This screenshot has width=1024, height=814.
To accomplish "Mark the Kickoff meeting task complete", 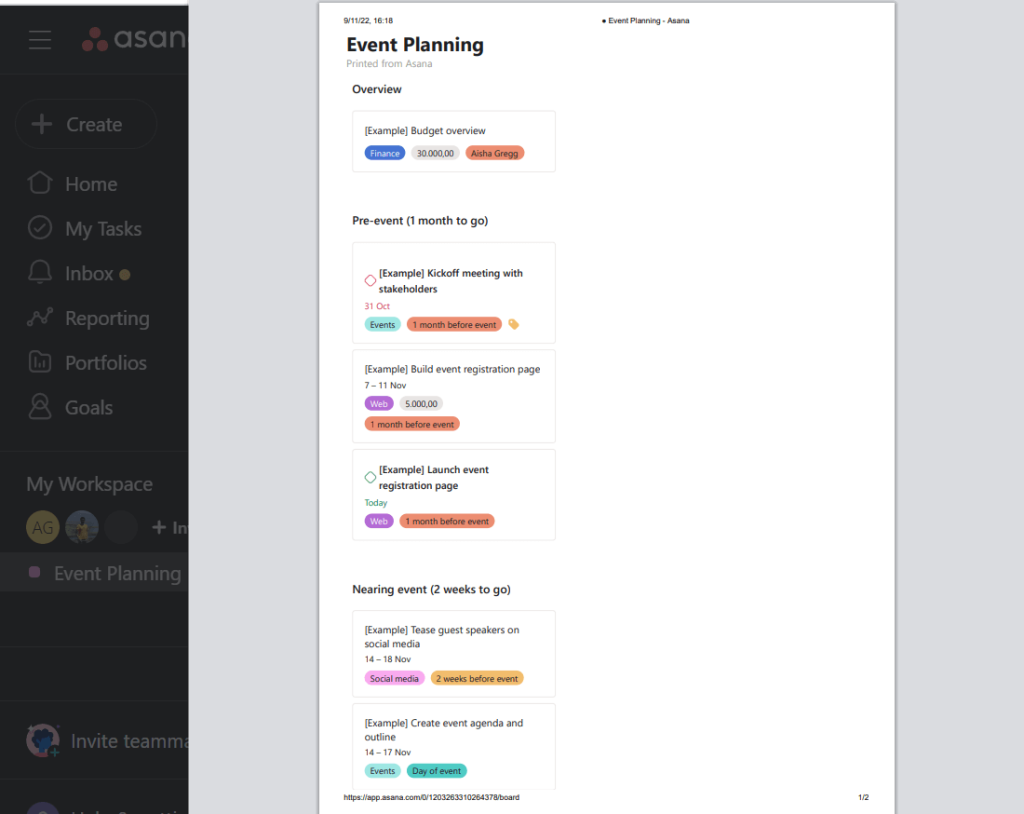I will (368, 280).
